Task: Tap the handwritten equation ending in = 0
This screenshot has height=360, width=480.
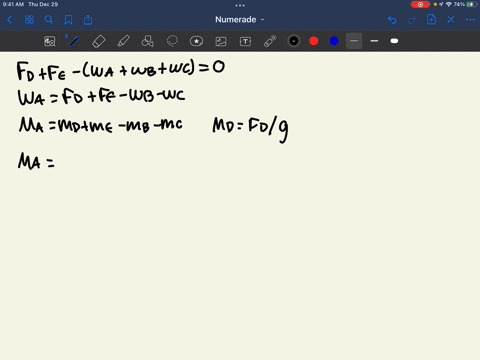Action: tap(121, 70)
